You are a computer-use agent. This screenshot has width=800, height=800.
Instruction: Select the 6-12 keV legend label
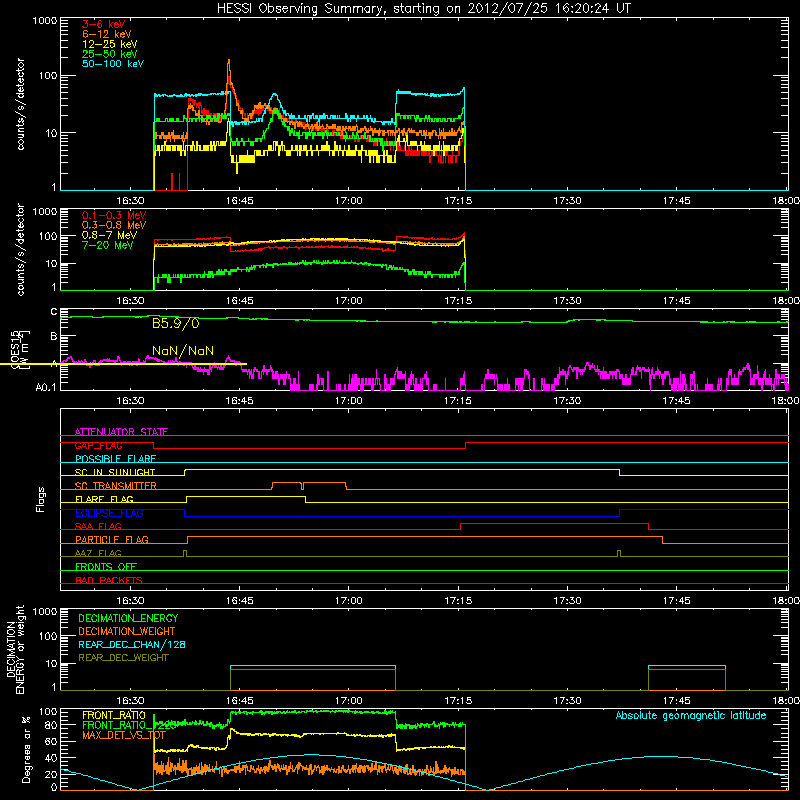(107, 34)
